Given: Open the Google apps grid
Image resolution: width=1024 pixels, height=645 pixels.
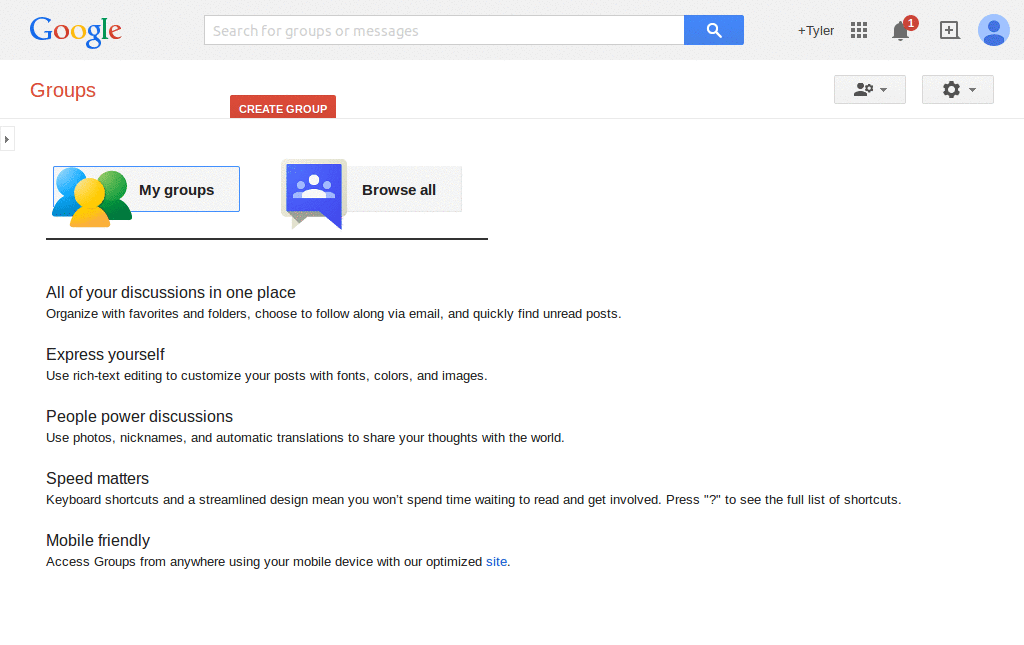Looking at the screenshot, I should click(858, 30).
